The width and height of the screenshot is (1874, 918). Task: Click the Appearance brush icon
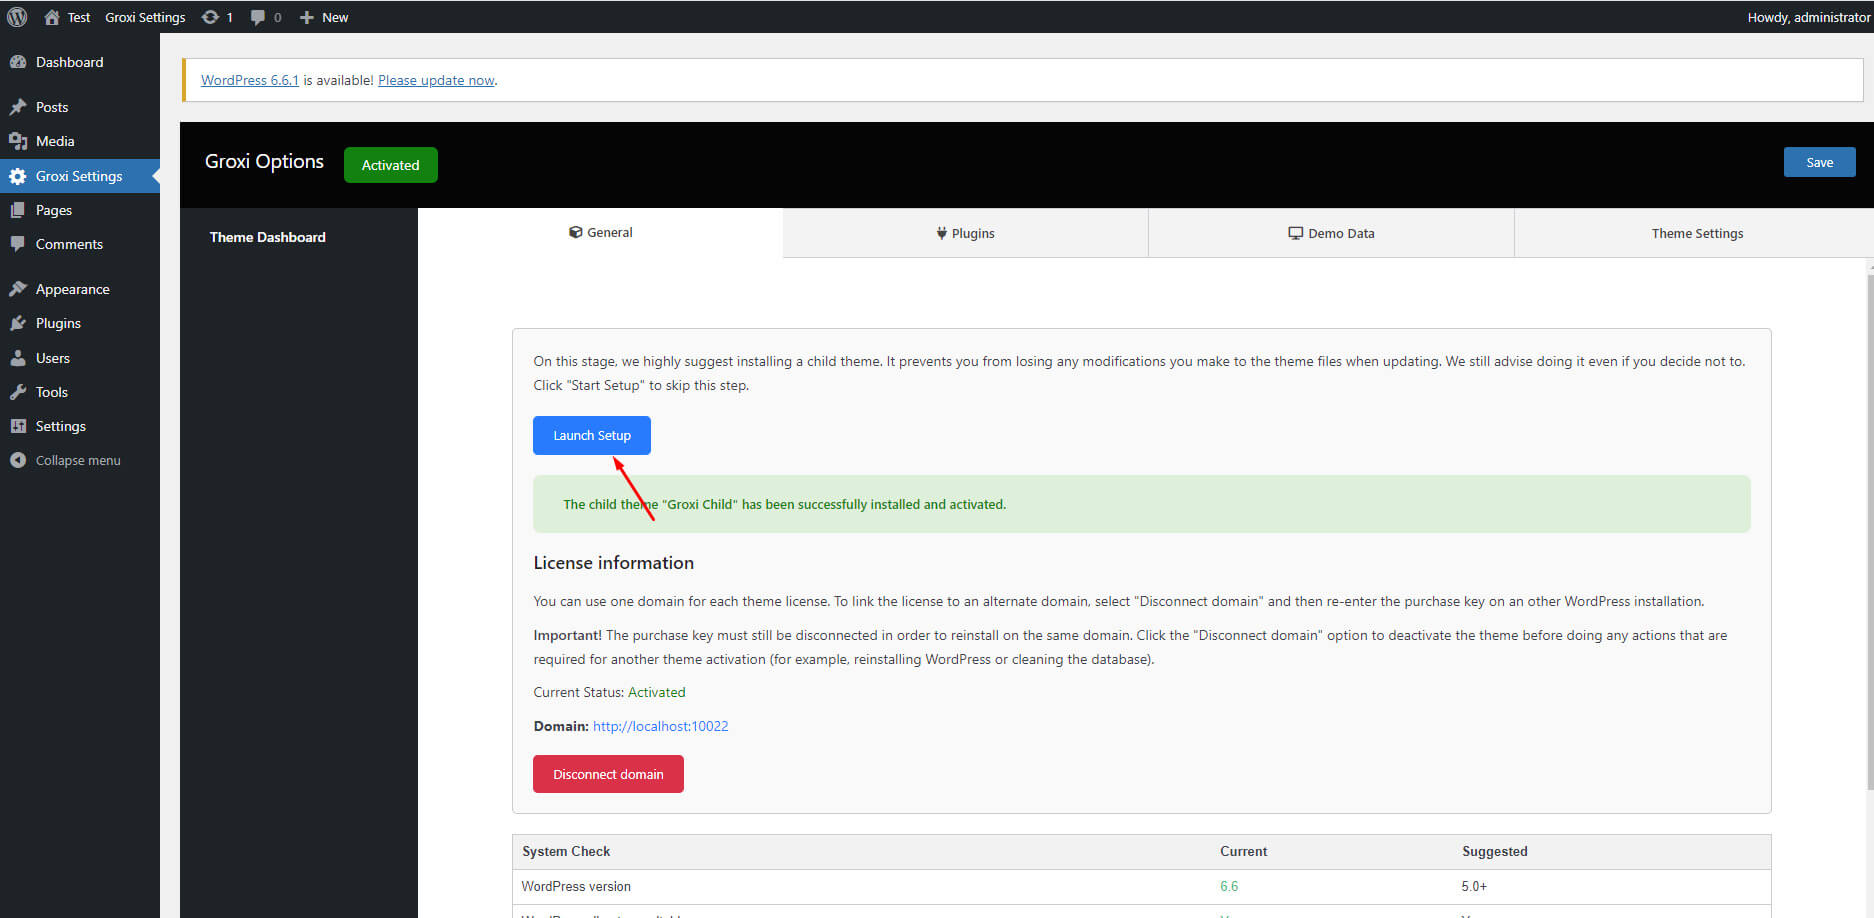[18, 289]
